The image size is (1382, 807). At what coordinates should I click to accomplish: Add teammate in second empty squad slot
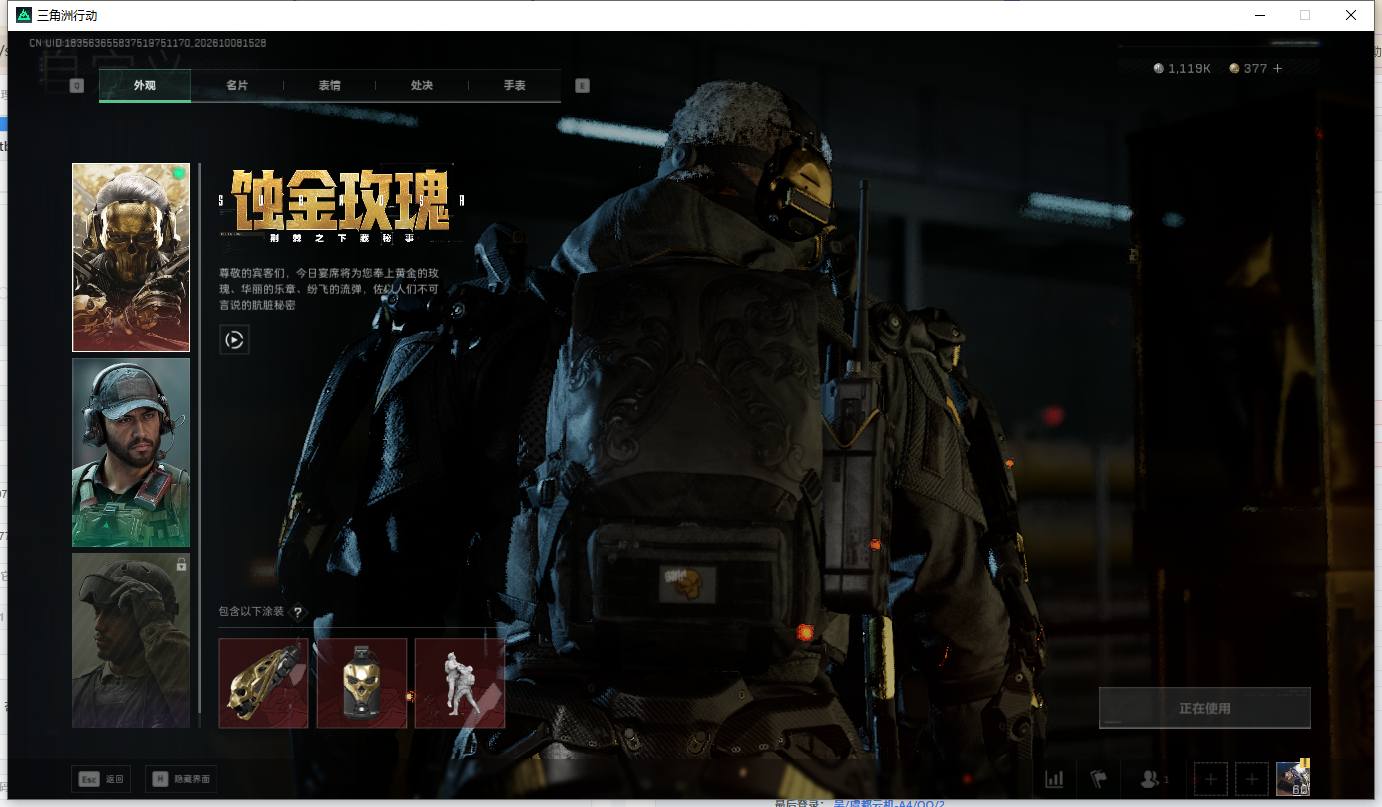1252,779
